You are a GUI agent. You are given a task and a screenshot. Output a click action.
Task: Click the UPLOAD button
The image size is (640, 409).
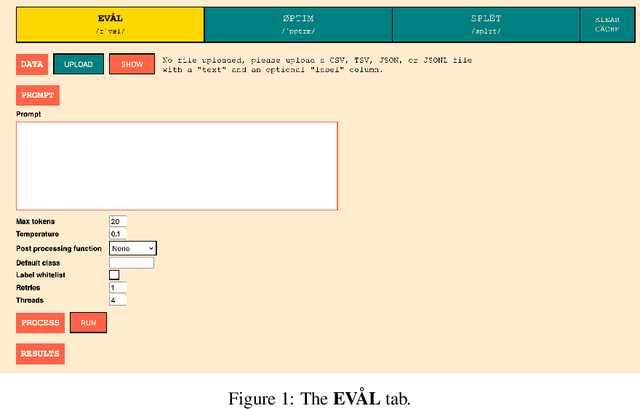78,64
